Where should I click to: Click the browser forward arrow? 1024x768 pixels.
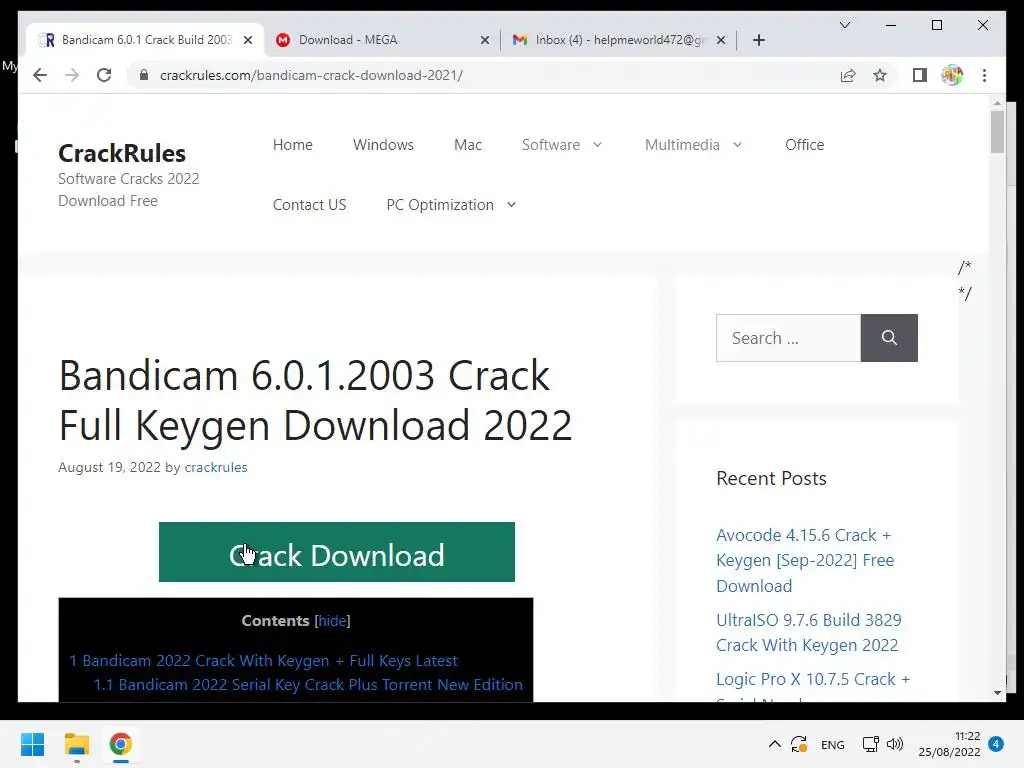72,75
